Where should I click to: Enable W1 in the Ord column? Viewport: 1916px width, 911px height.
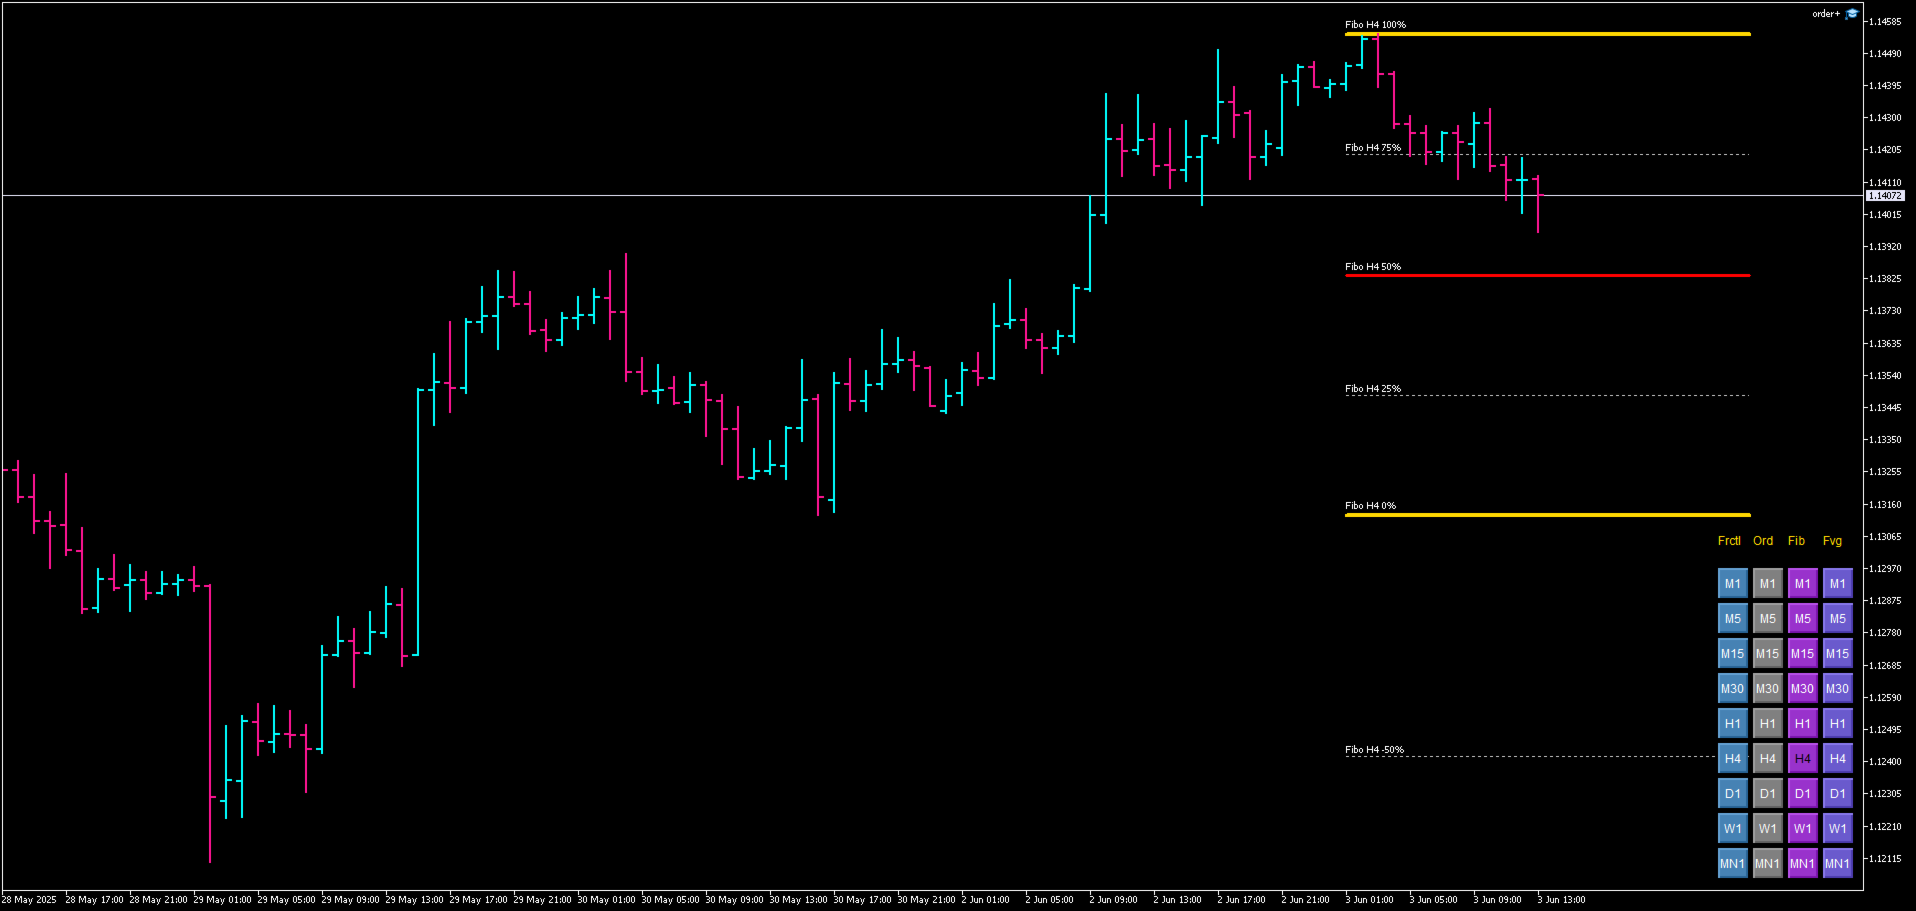click(x=1767, y=829)
